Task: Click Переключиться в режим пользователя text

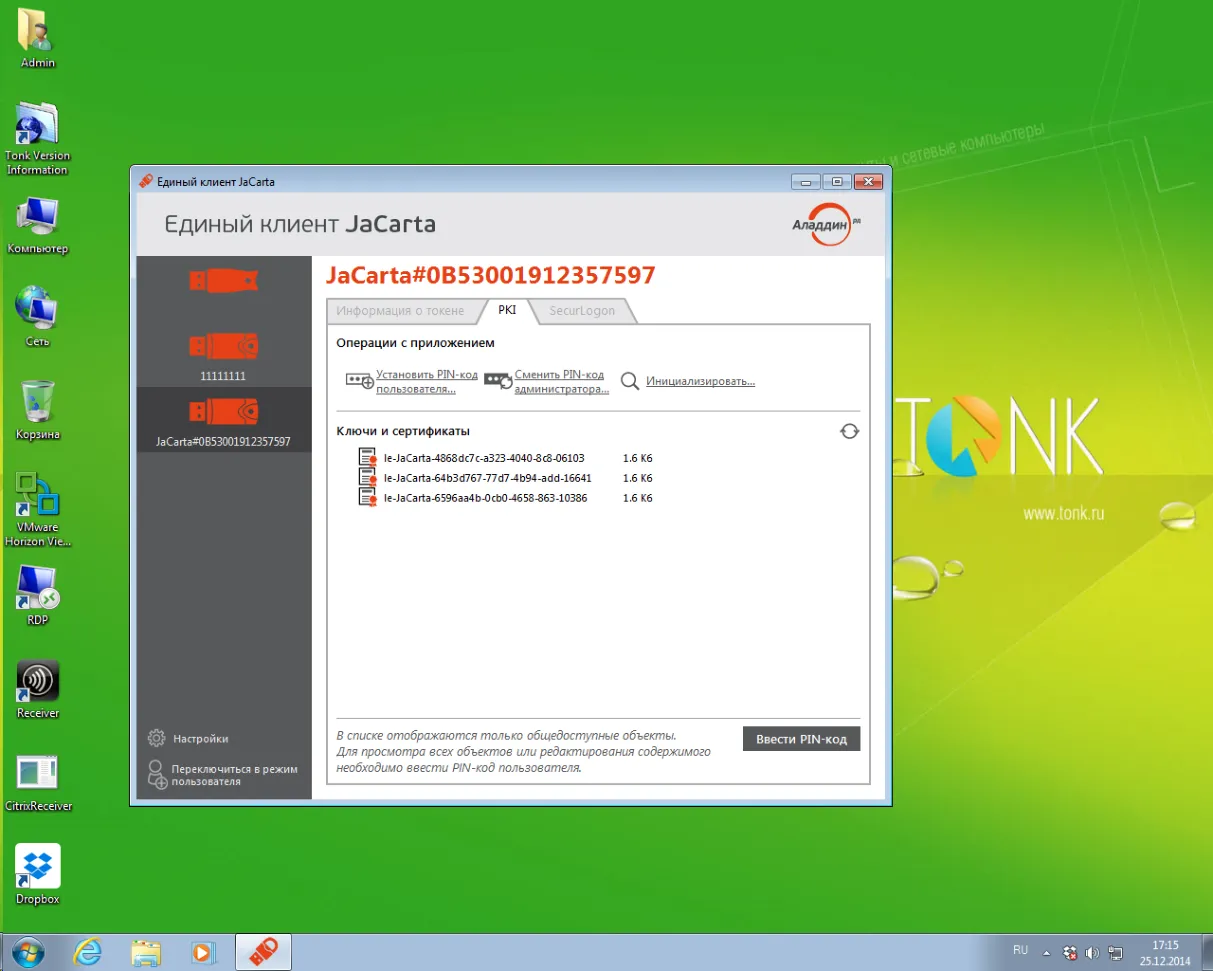Action: click(x=235, y=775)
